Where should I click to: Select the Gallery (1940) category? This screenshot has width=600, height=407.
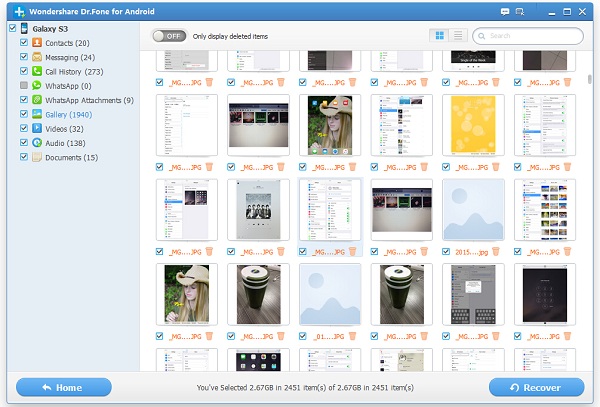tap(68, 114)
